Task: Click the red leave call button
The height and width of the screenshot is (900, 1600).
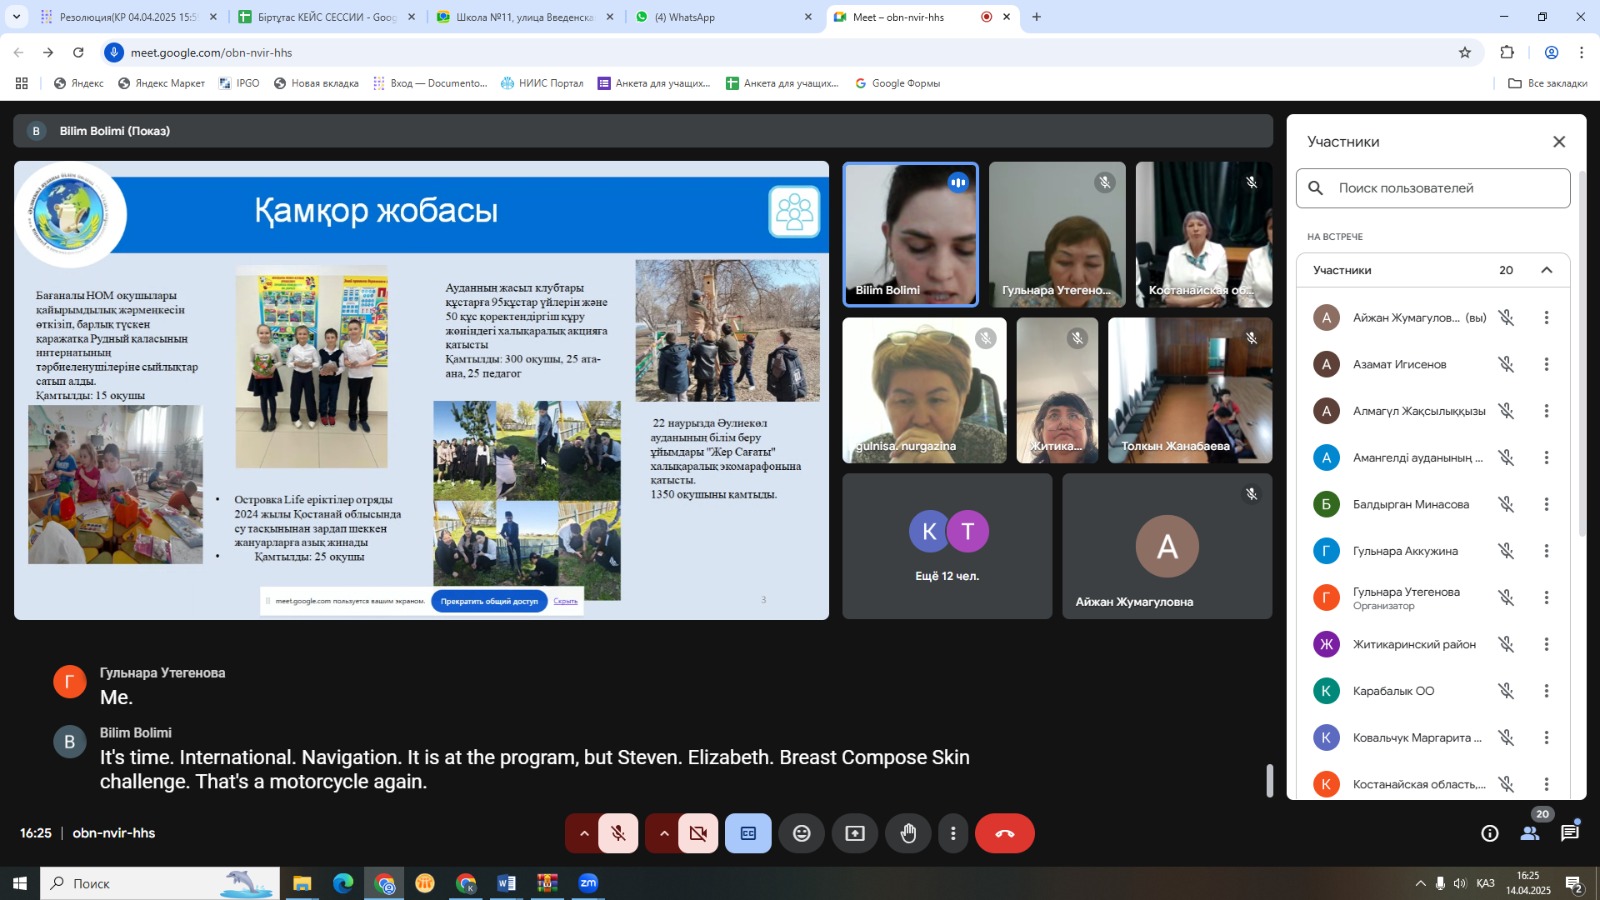Action: pyautogui.click(x=1004, y=833)
